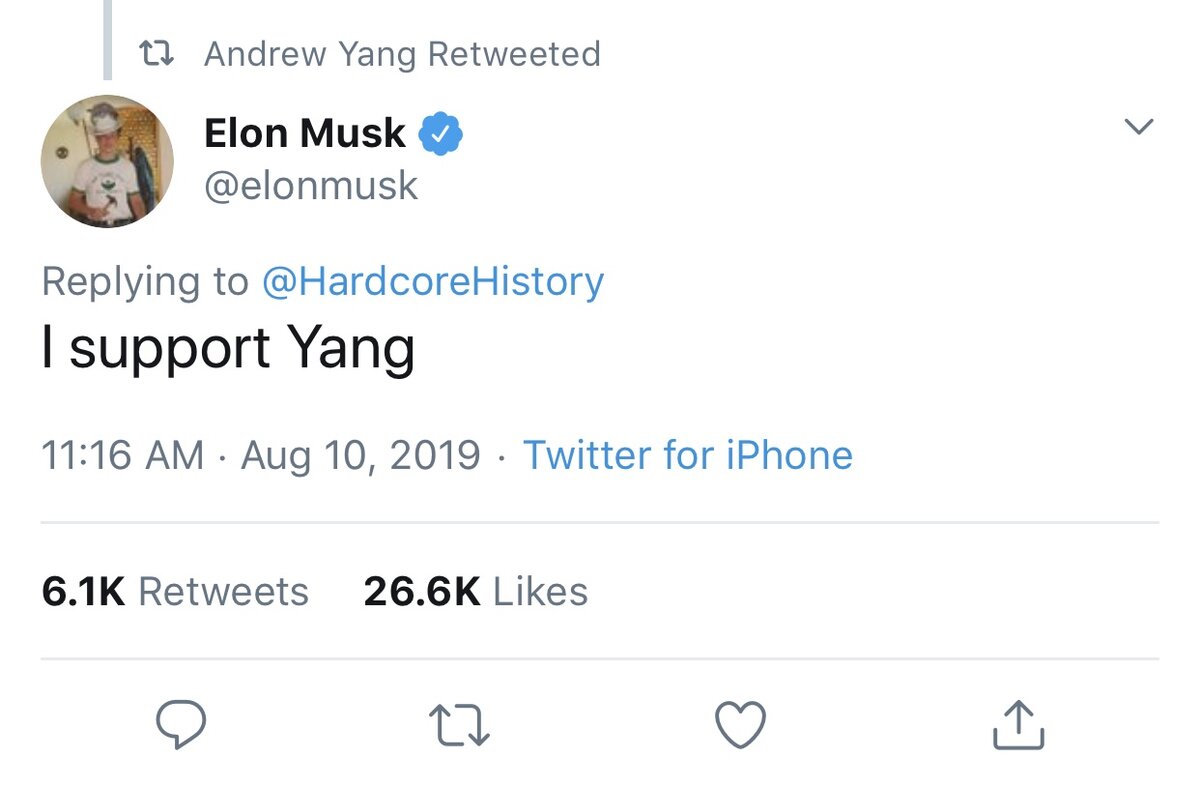The image size is (1200, 787).
Task: Select the tweet text I support Yang
Action: click(228, 349)
